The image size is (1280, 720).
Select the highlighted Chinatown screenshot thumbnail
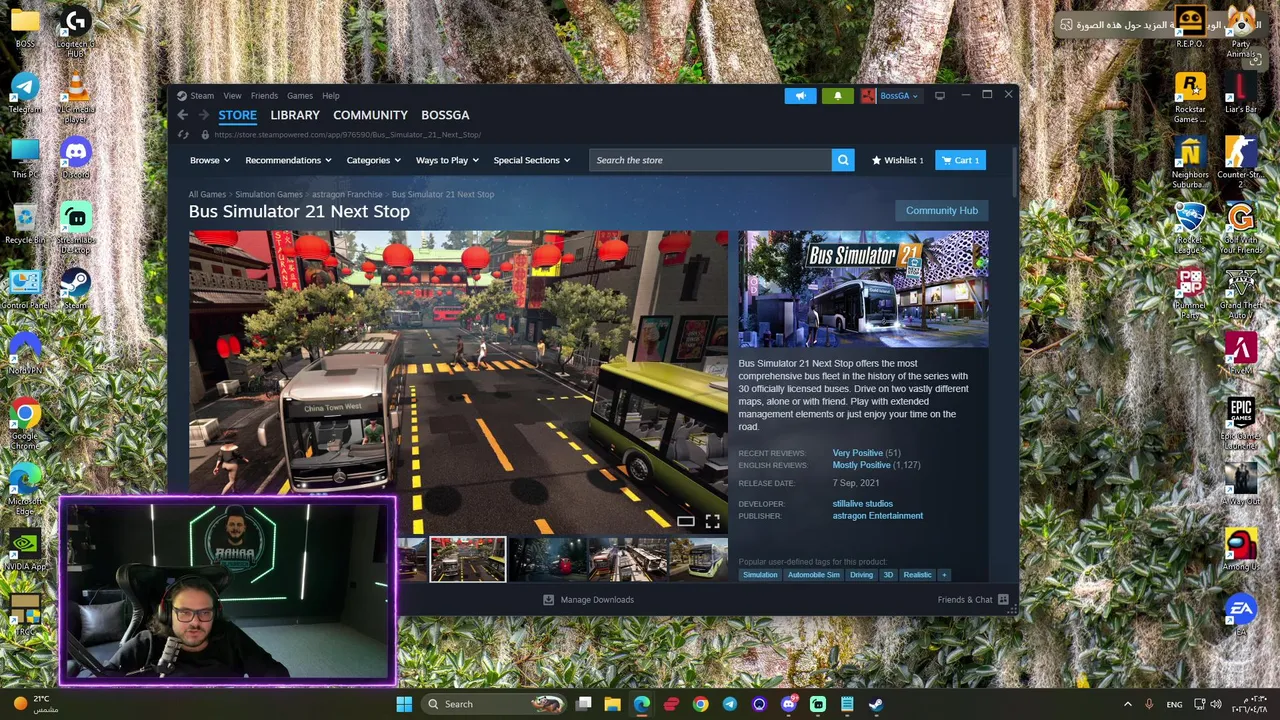tap(468, 560)
